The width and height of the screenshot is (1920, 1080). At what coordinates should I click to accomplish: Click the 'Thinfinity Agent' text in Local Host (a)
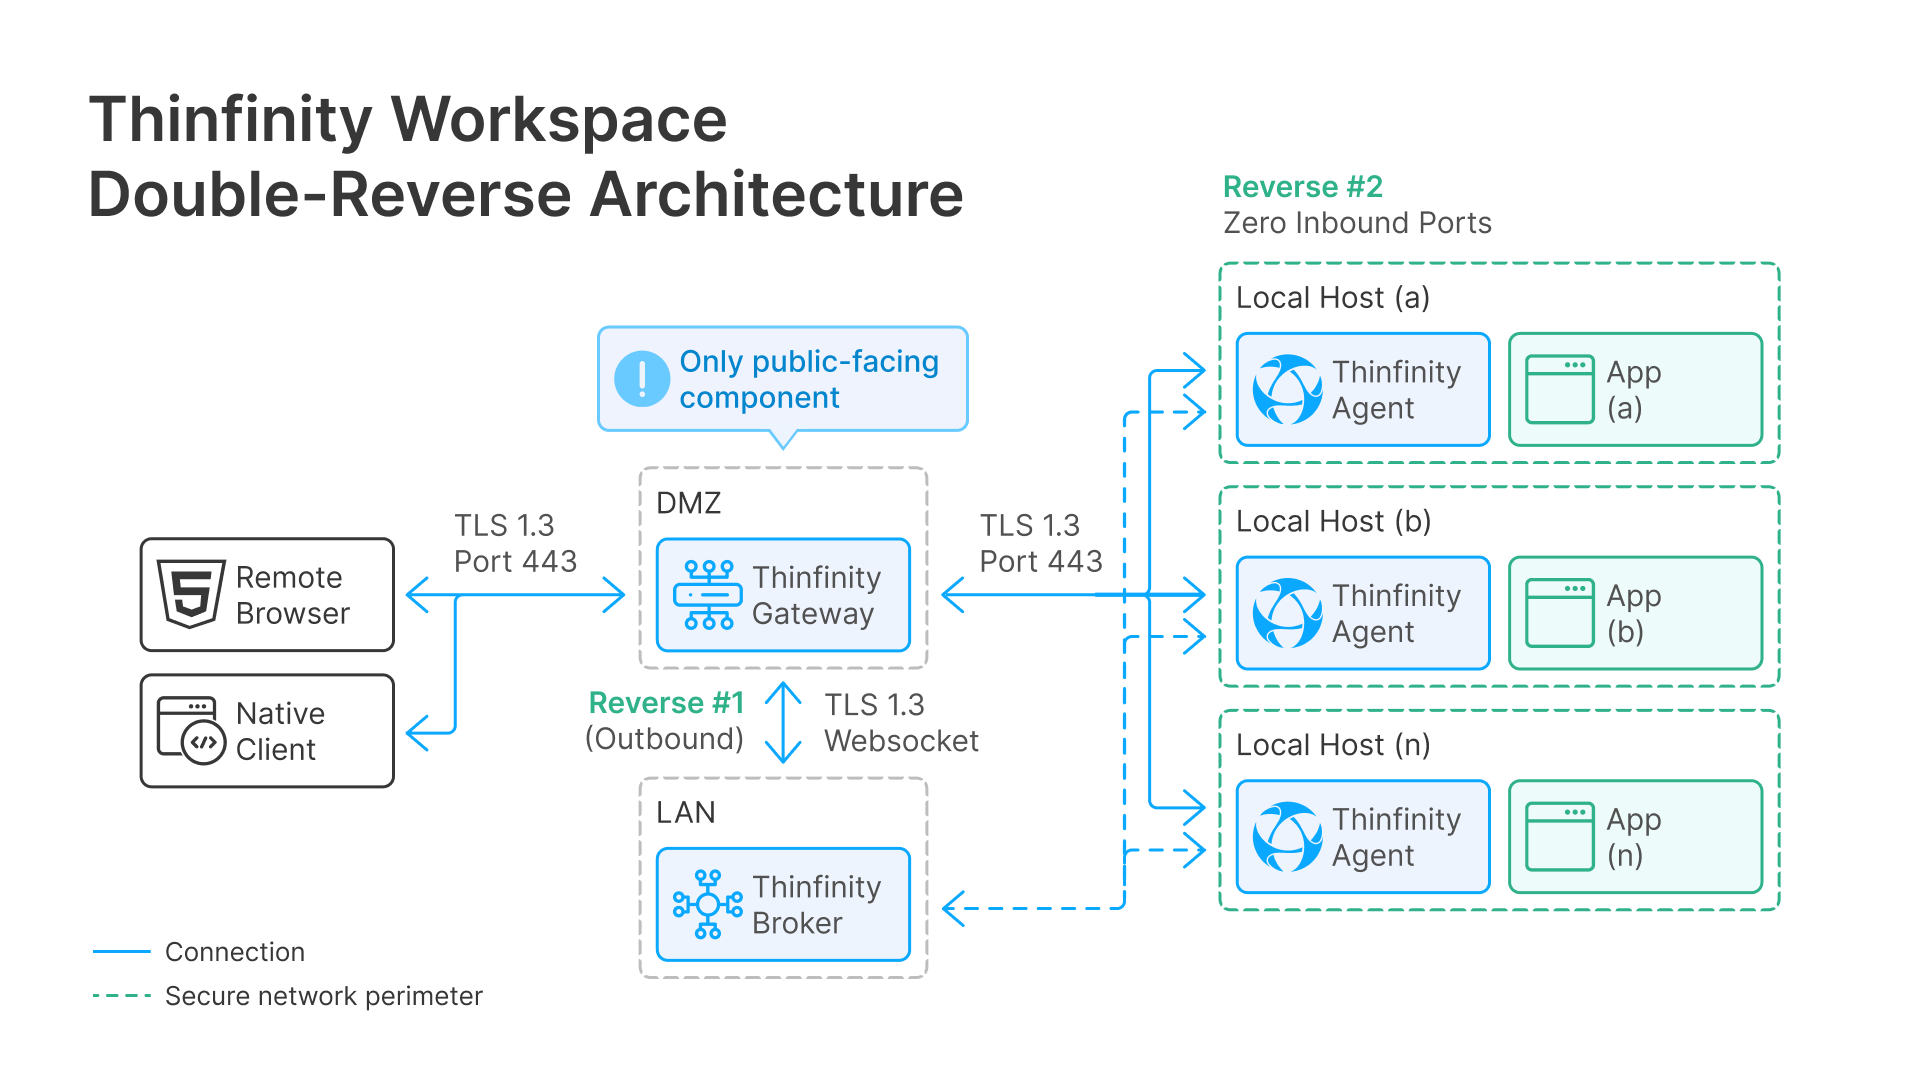[1396, 390]
